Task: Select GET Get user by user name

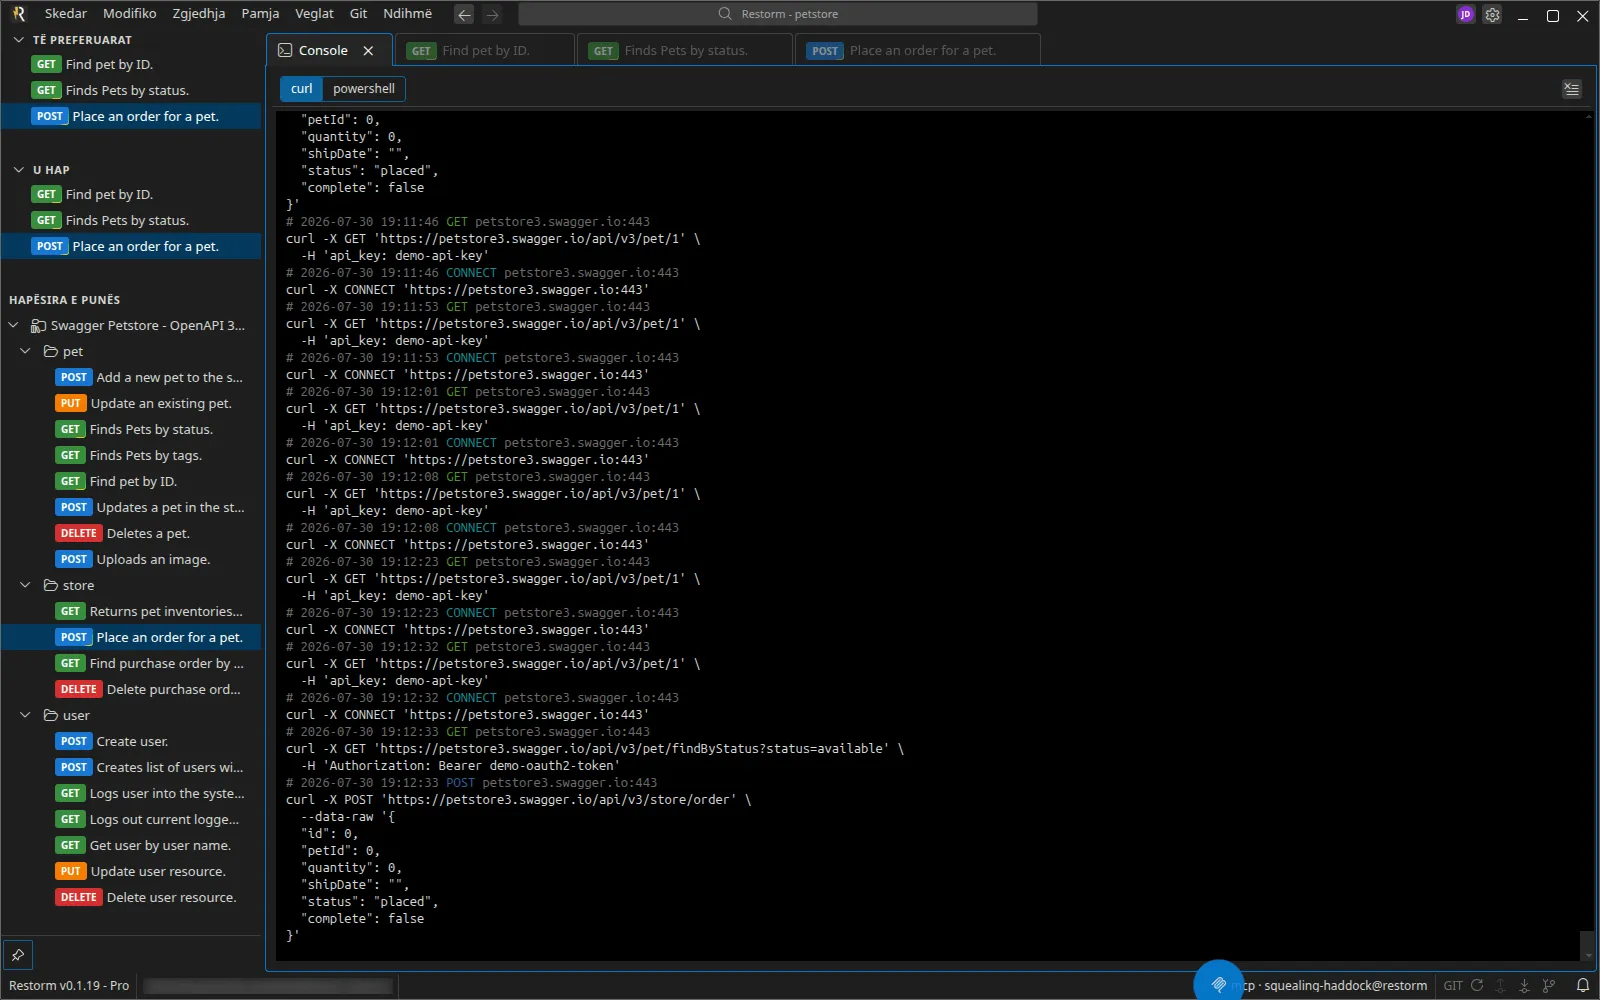Action: tap(132, 845)
